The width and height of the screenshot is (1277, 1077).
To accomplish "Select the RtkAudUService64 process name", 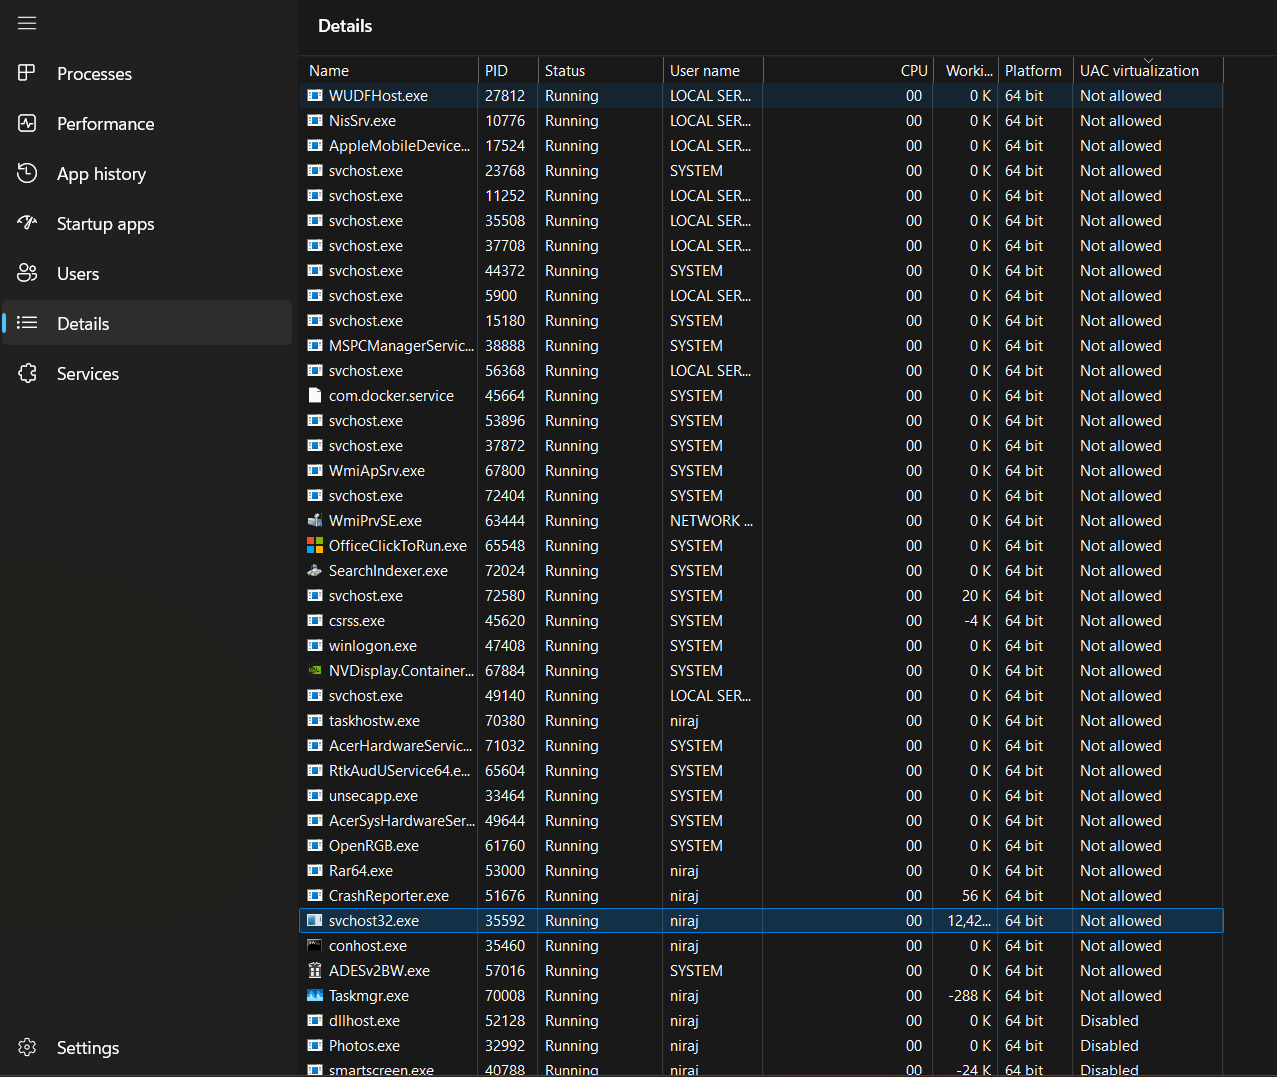I will pos(399,771).
